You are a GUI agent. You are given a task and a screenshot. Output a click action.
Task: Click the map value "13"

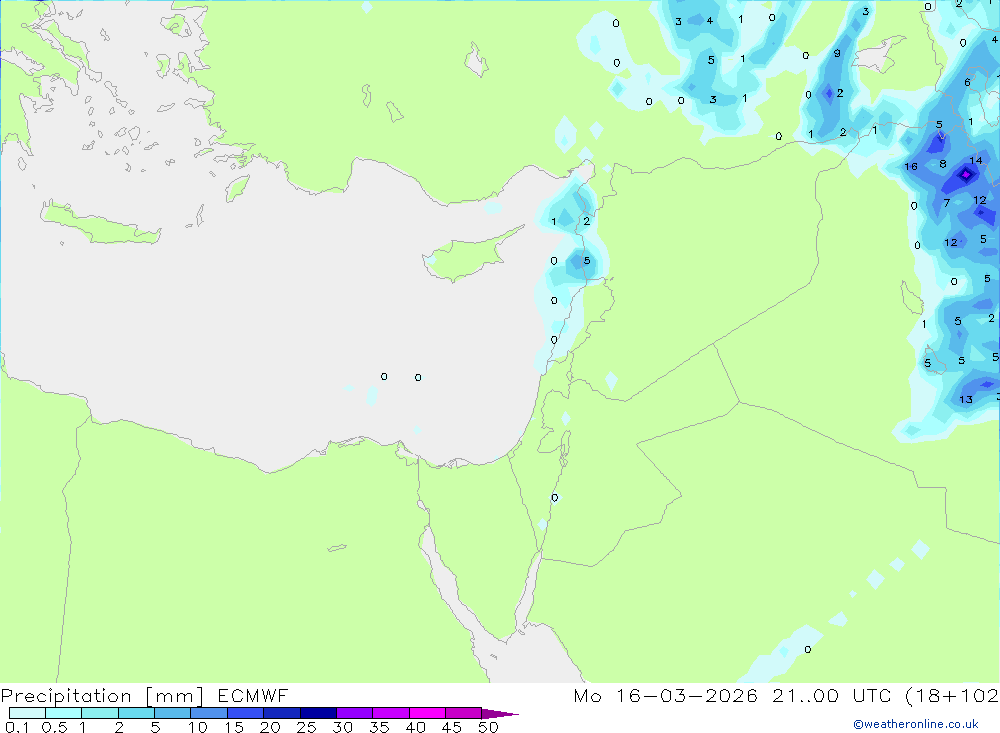966,399
